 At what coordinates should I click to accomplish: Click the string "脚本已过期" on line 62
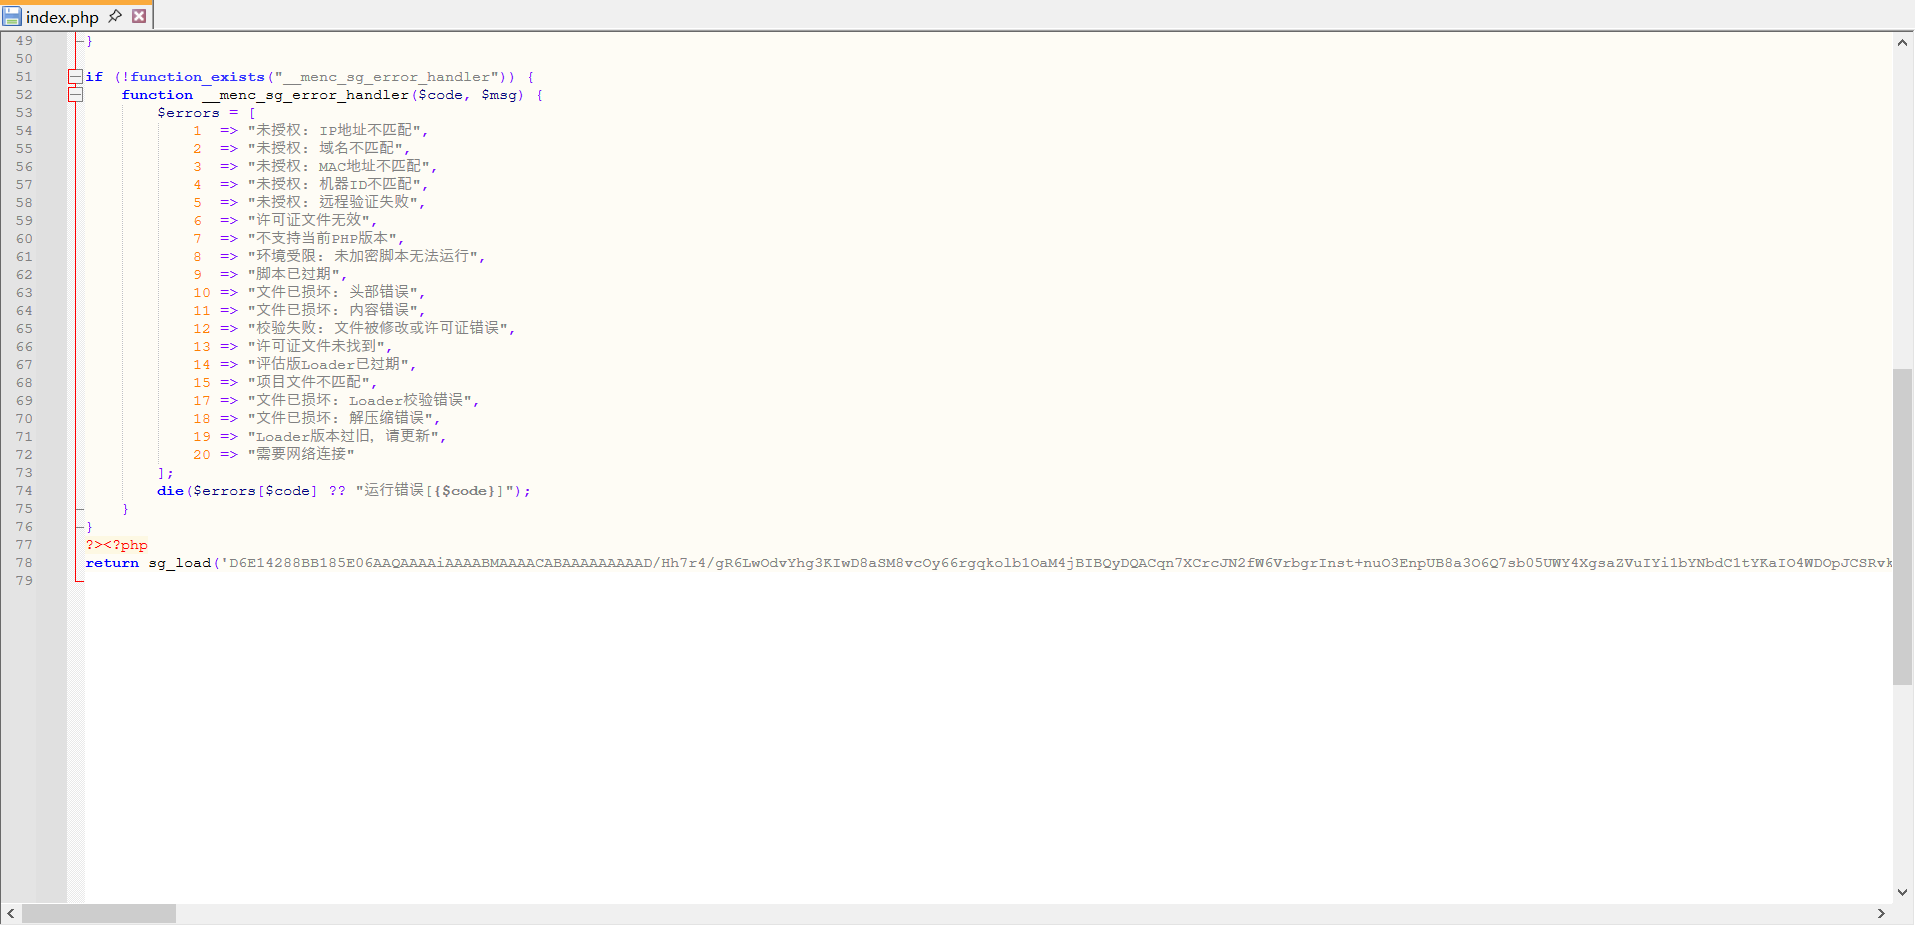coord(293,275)
